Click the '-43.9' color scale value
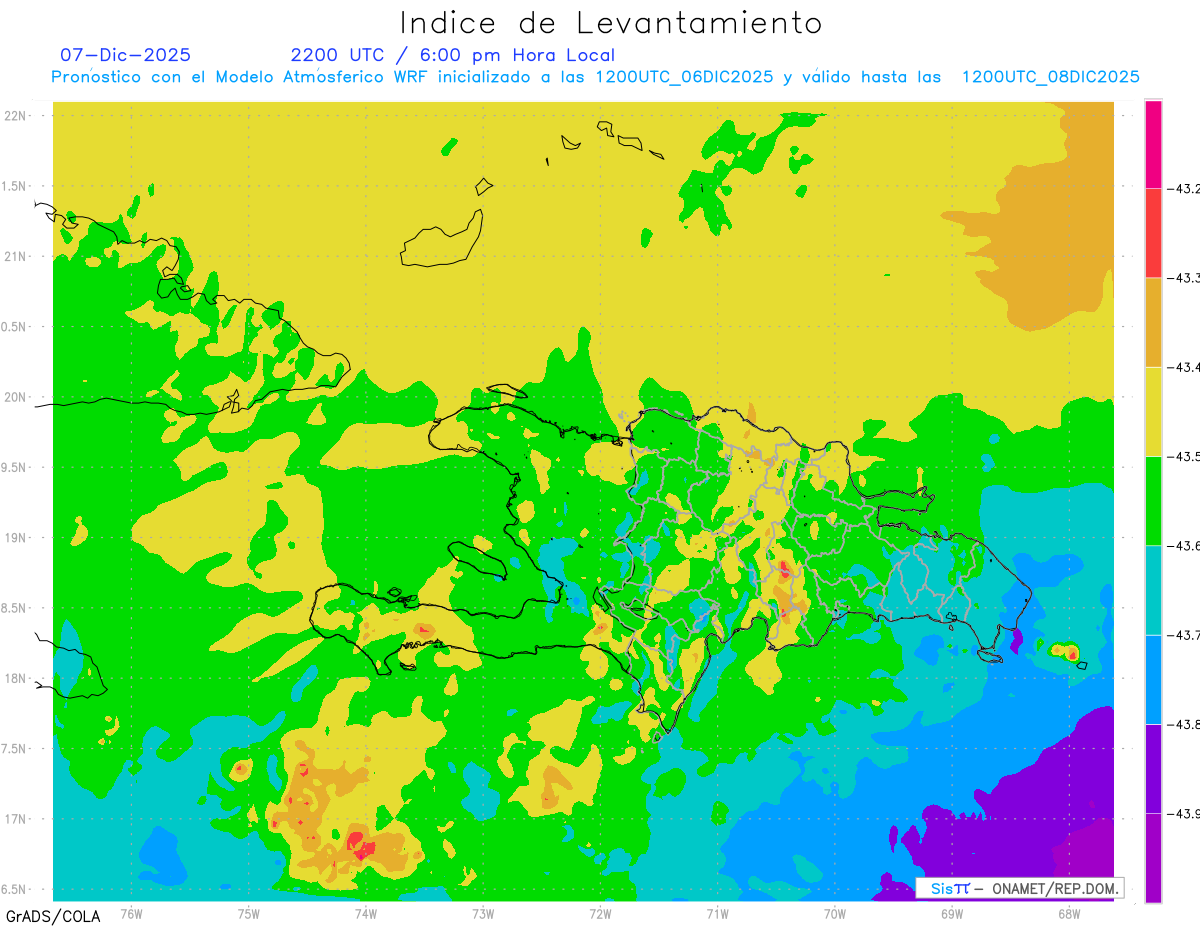This screenshot has height=927, width=1200. pyautogui.click(x=1183, y=814)
